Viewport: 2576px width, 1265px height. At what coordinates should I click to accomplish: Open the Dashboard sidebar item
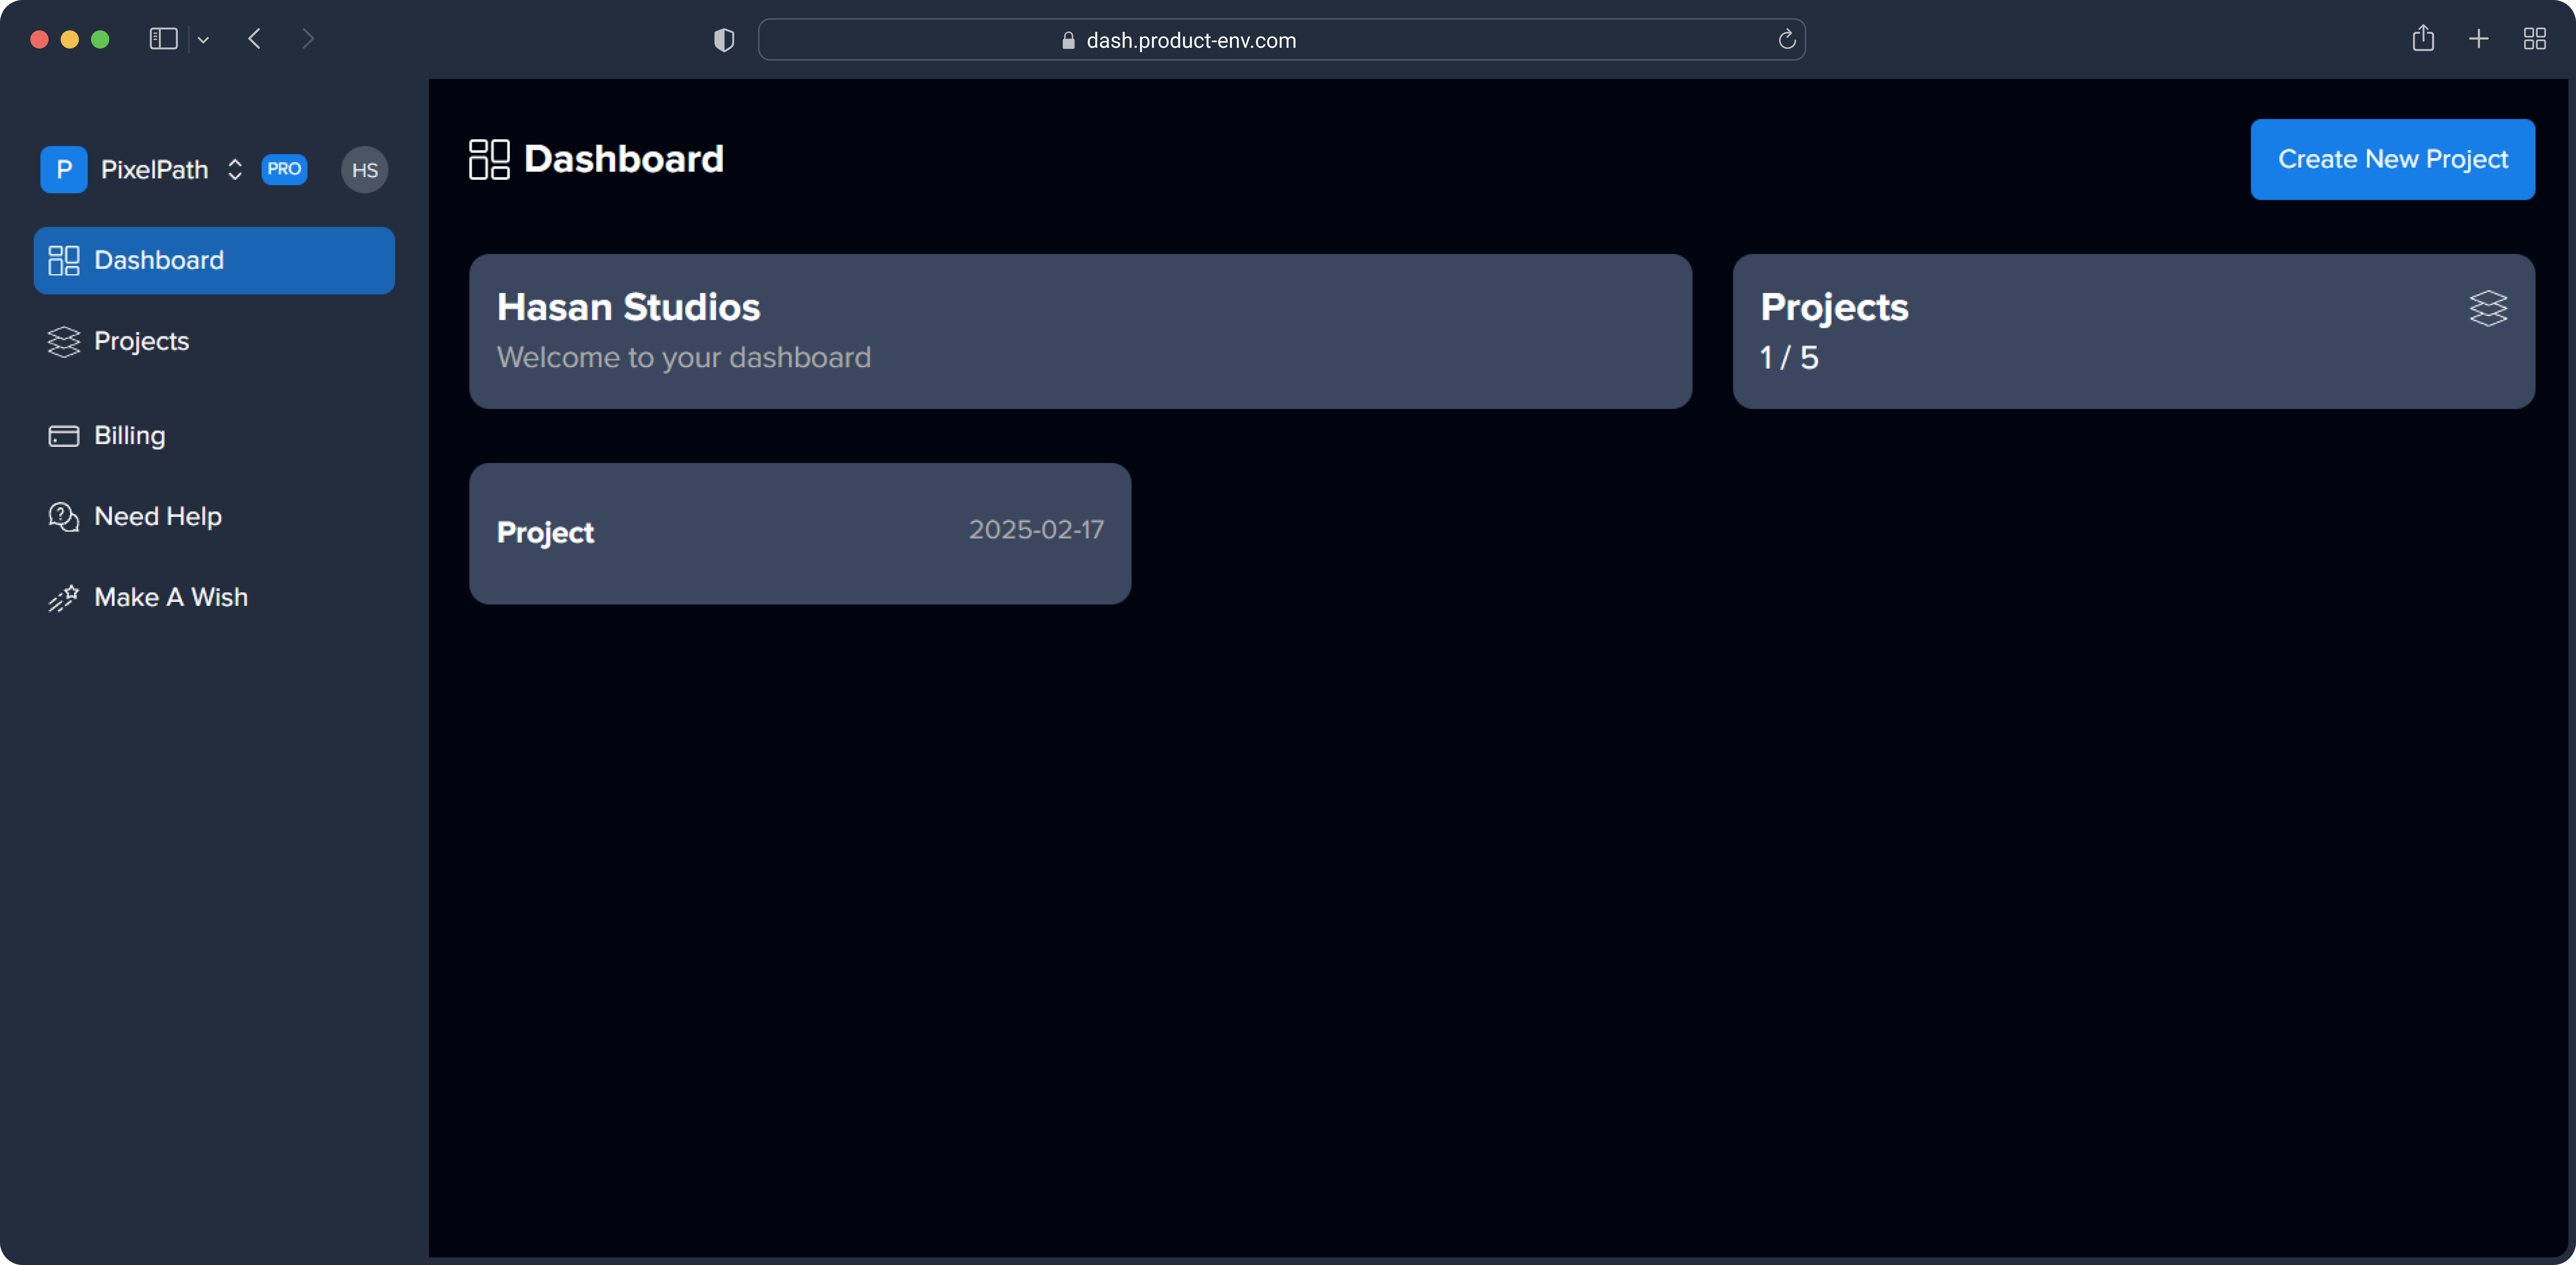[x=214, y=260]
